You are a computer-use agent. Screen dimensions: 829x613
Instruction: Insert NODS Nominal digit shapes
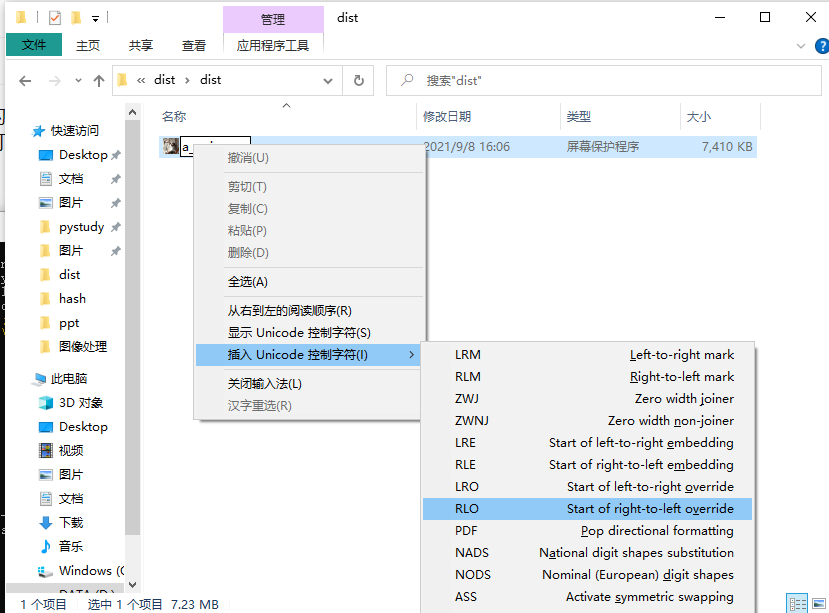[x=587, y=575]
